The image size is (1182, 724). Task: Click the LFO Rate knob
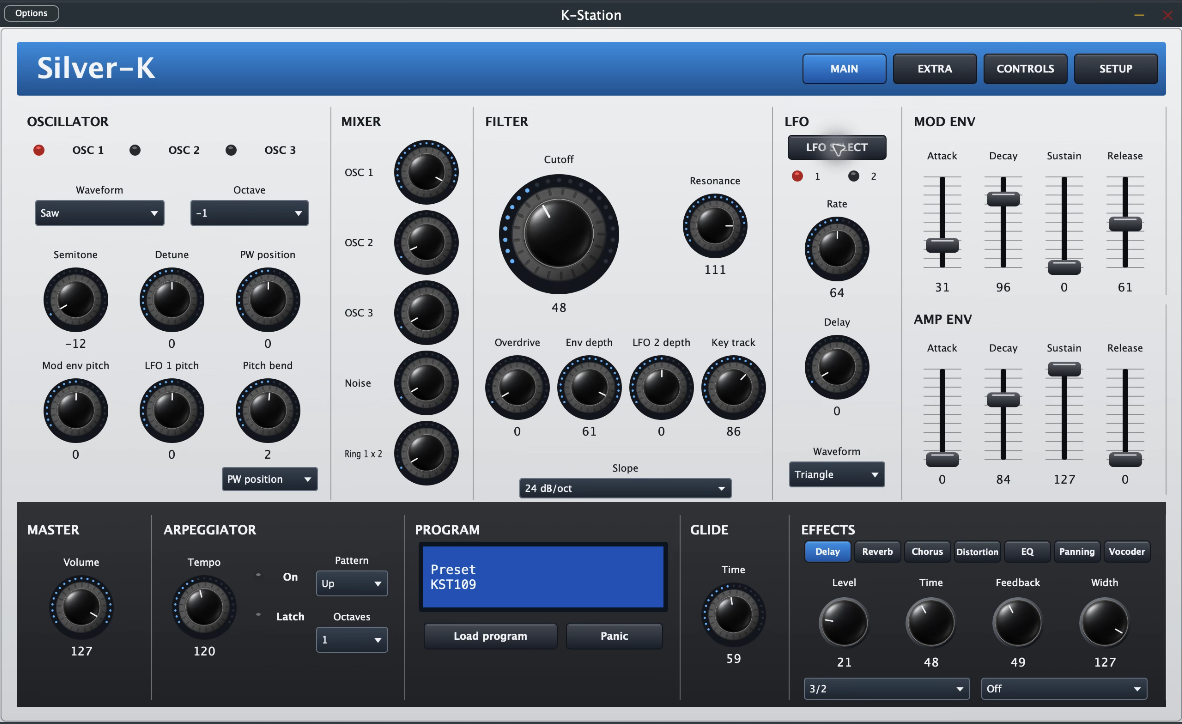click(x=837, y=249)
